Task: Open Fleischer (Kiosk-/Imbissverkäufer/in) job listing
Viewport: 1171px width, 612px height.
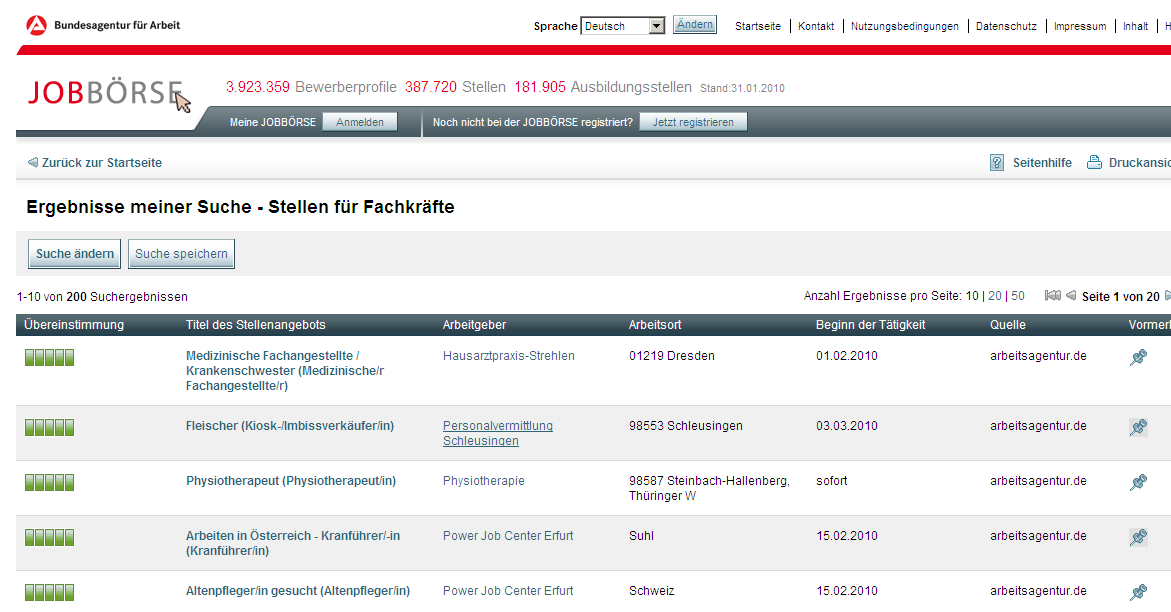Action: (x=290, y=426)
